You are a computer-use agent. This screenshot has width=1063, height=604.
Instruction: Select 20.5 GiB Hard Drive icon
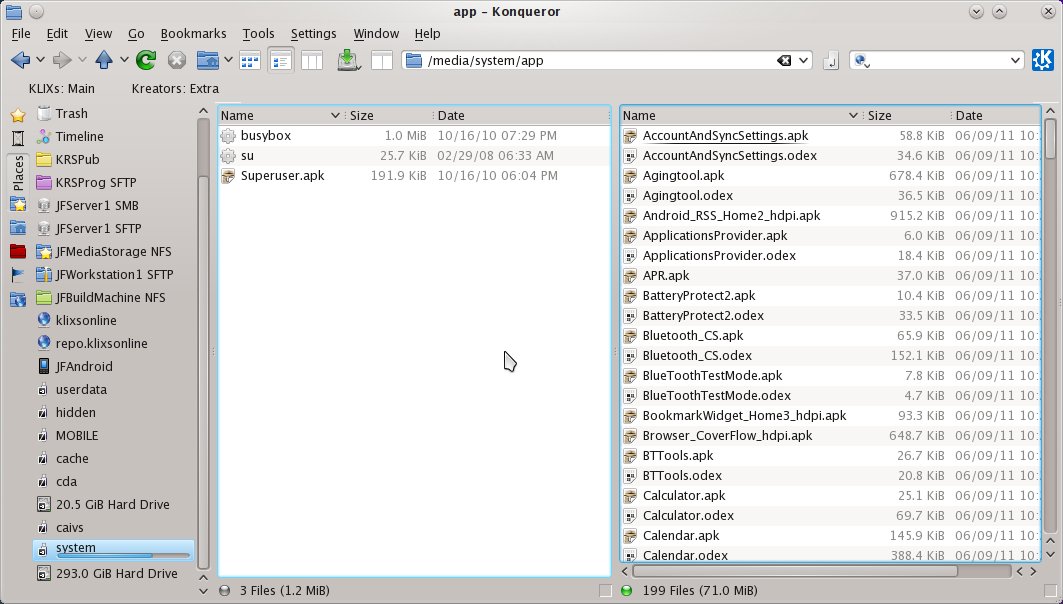pos(43,505)
